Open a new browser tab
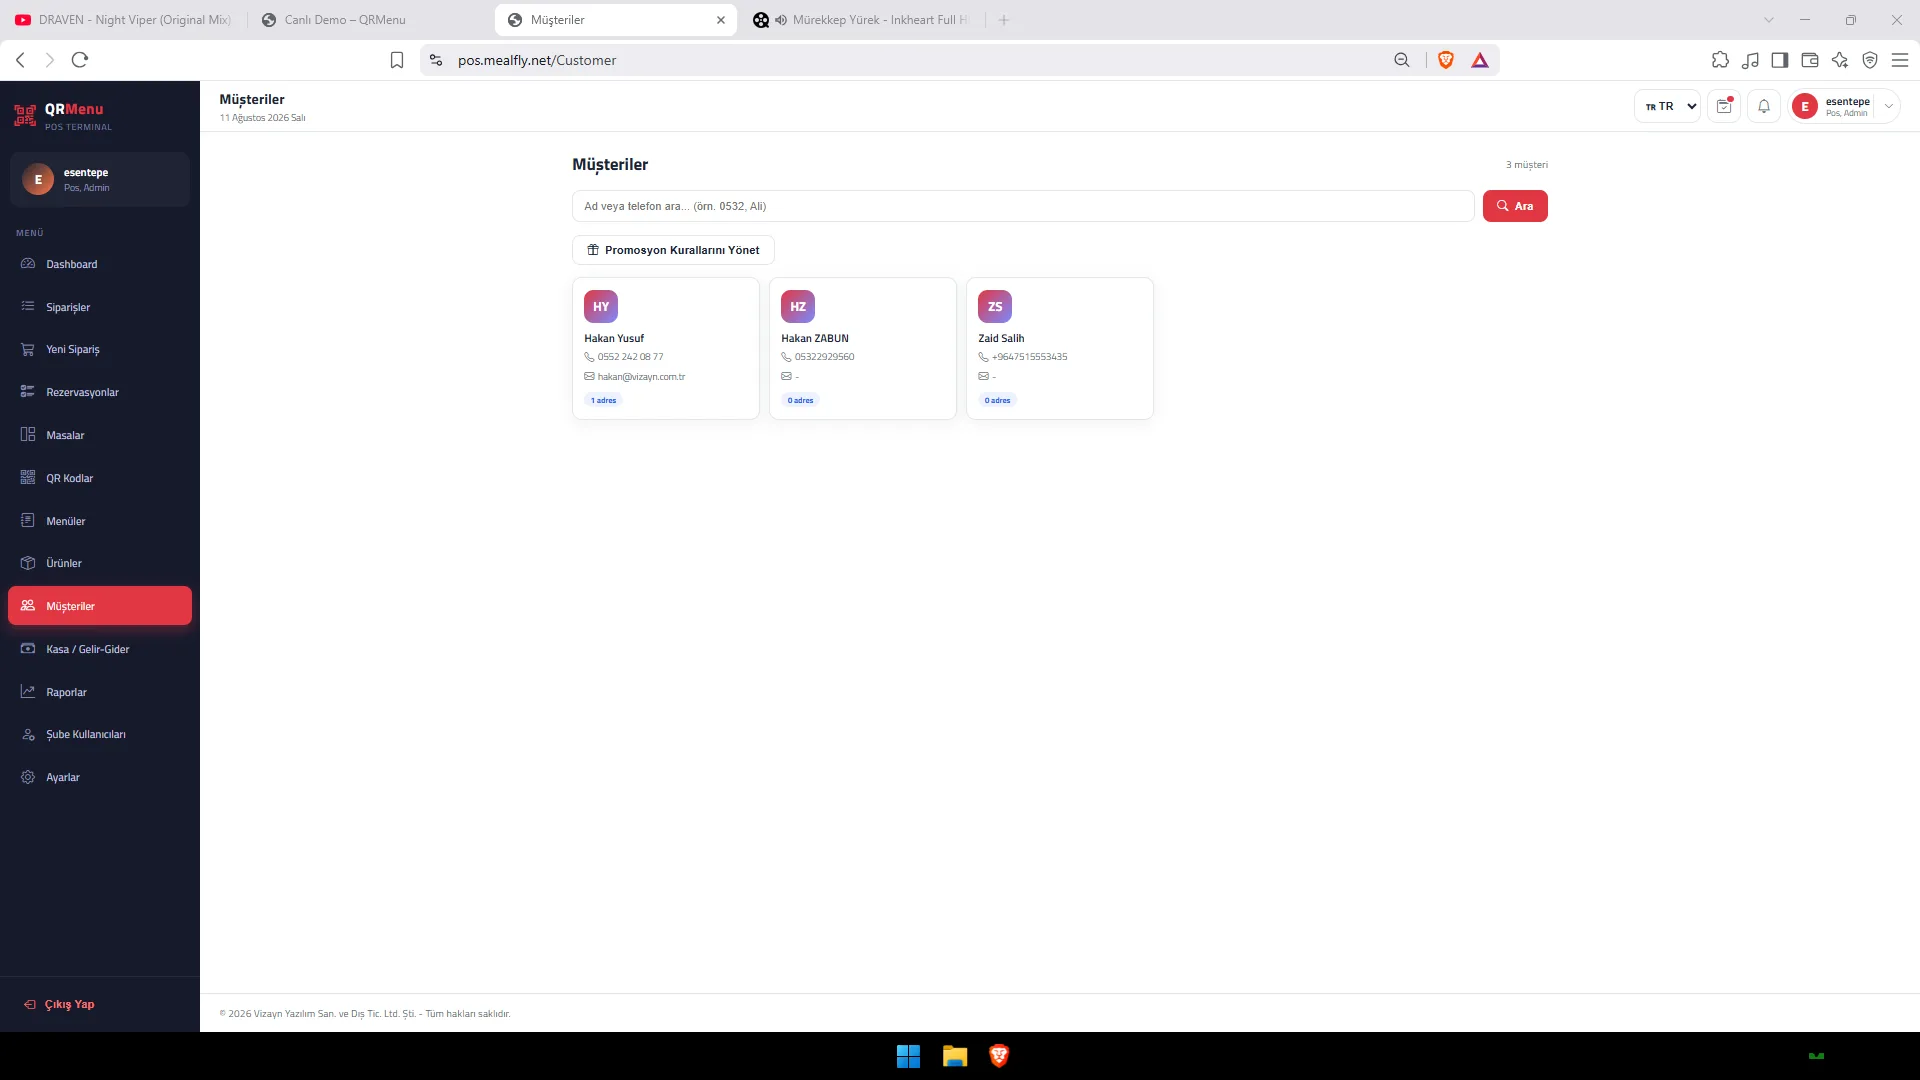1920x1080 pixels. coord(1004,20)
